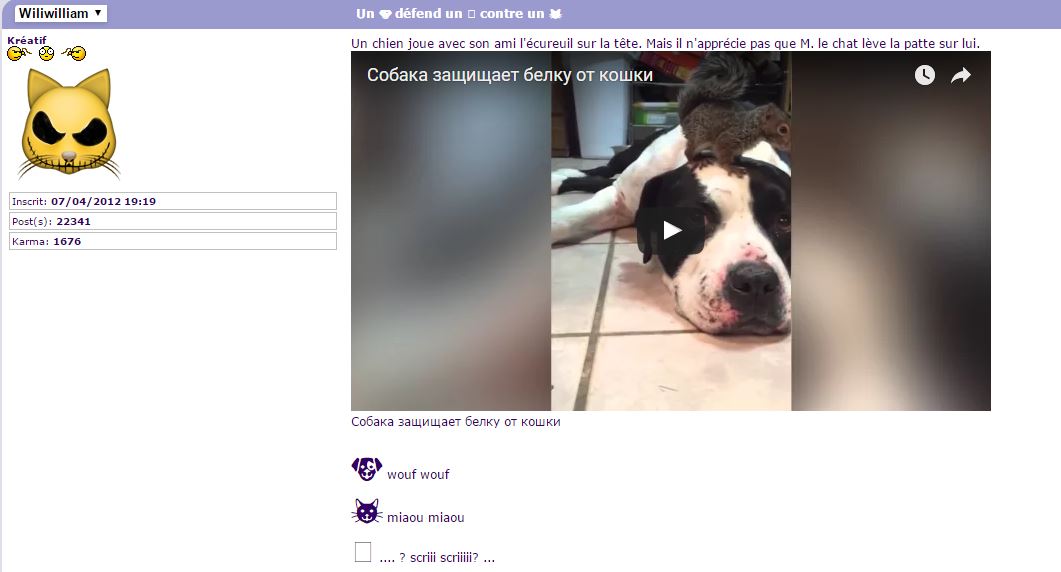Open the Wiliwilliam user dropdown
The image size is (1061, 572).
coord(61,13)
